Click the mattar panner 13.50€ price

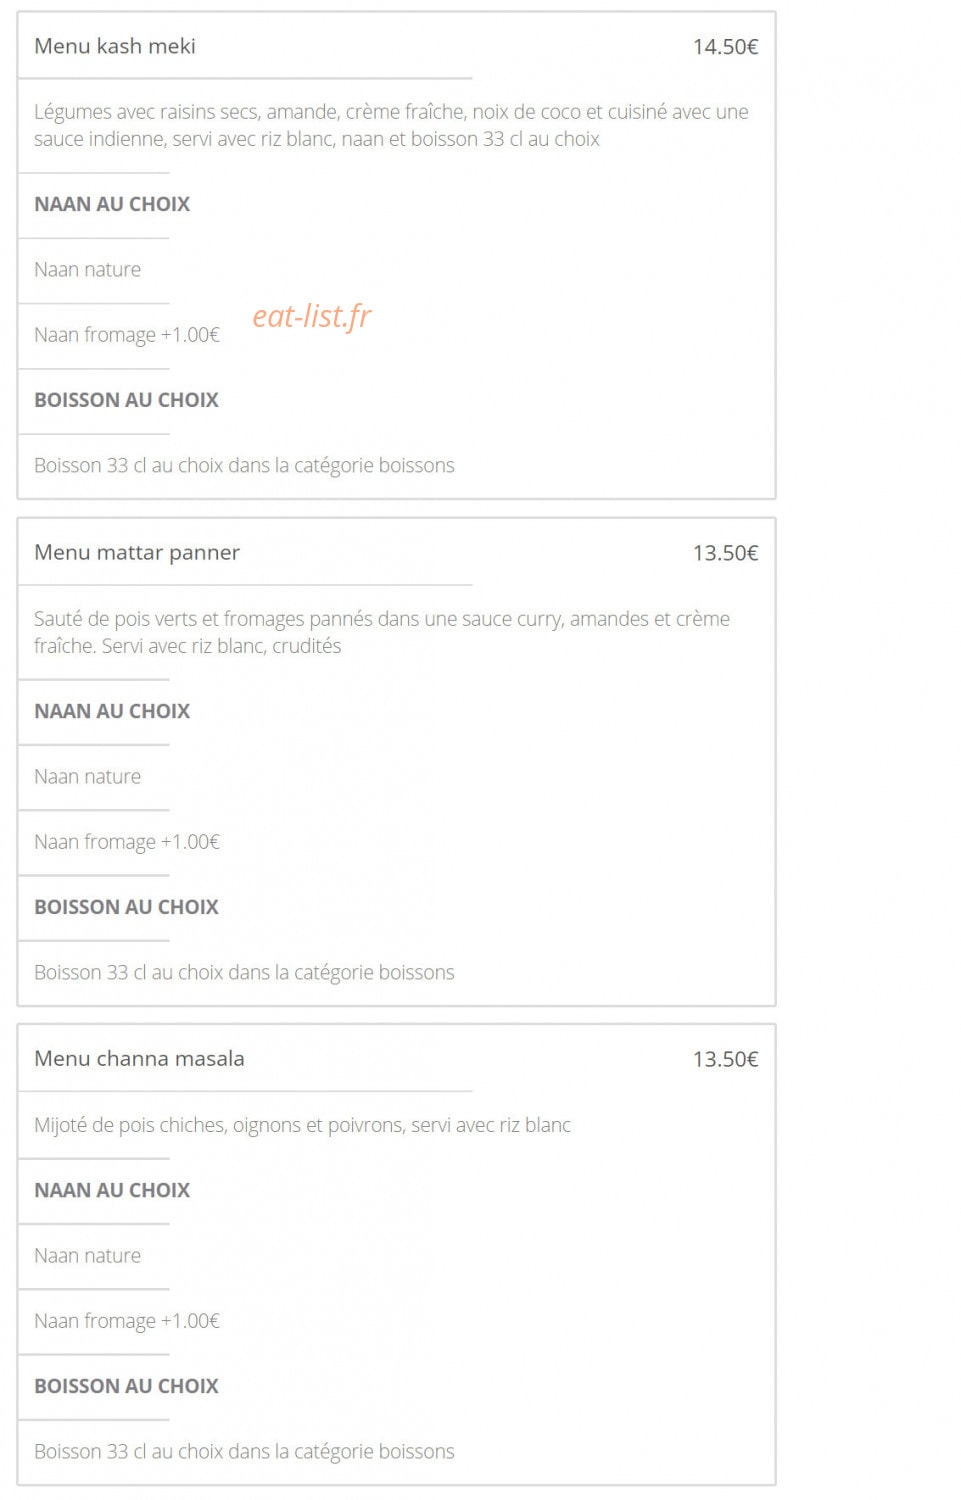[x=725, y=553]
